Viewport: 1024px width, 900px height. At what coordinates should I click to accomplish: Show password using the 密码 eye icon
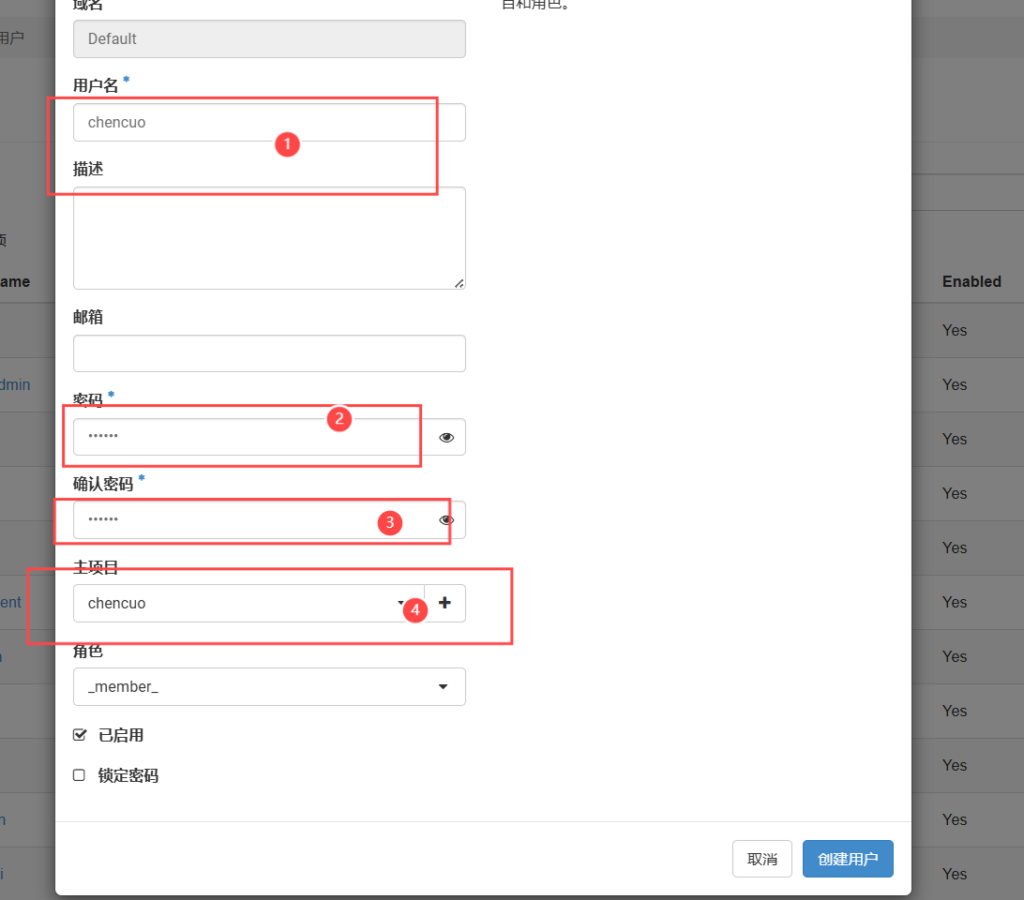tap(446, 437)
